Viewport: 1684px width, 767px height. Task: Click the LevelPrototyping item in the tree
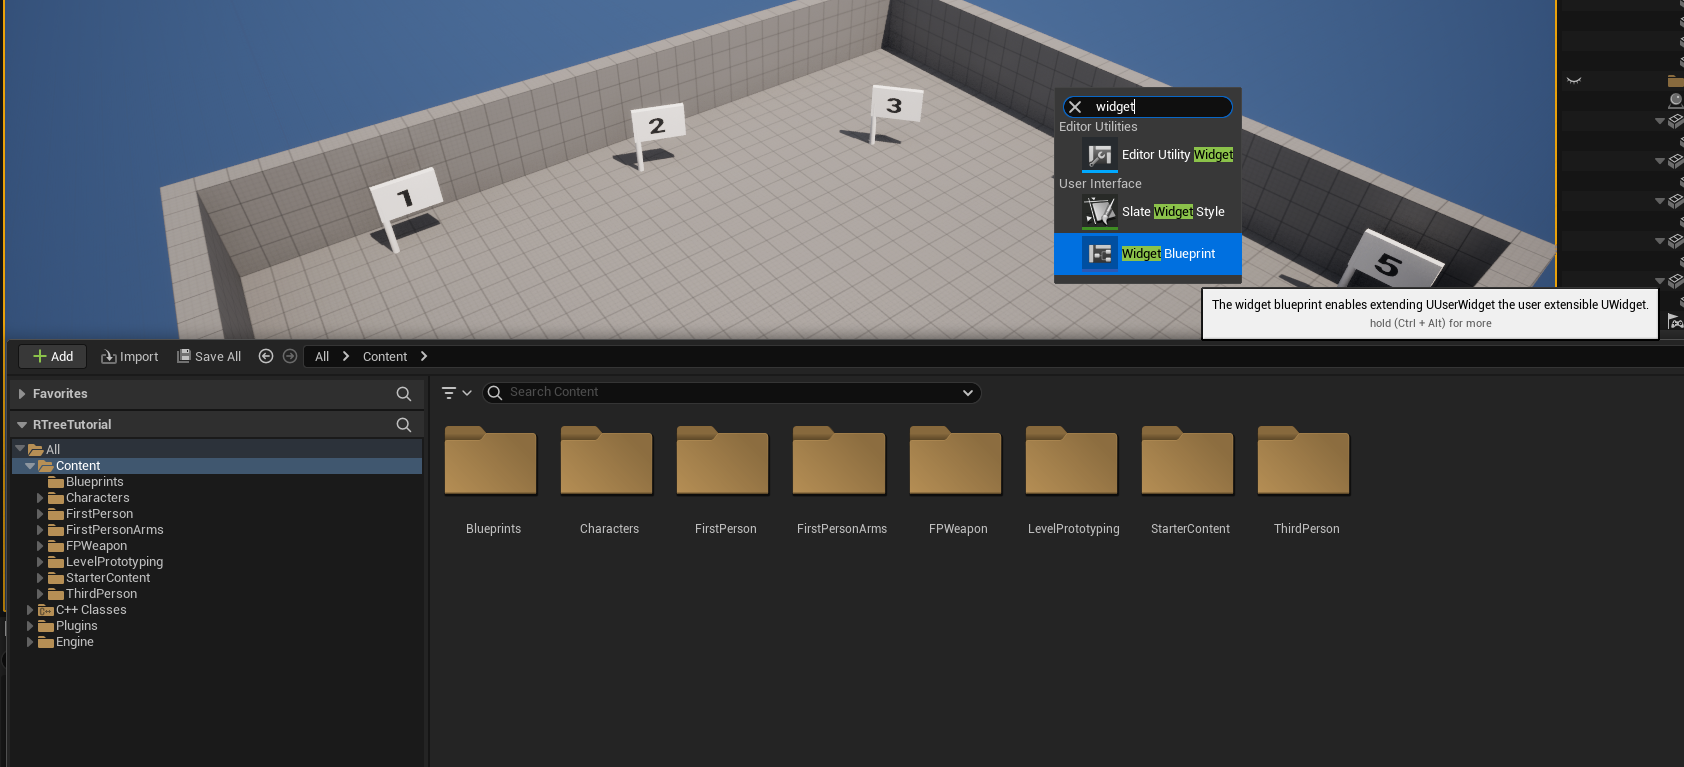tap(114, 562)
